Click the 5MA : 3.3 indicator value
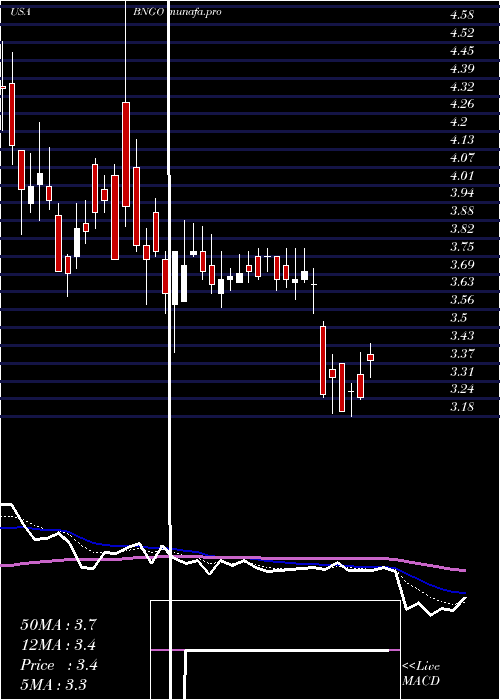The image size is (500, 700). click(x=54, y=684)
